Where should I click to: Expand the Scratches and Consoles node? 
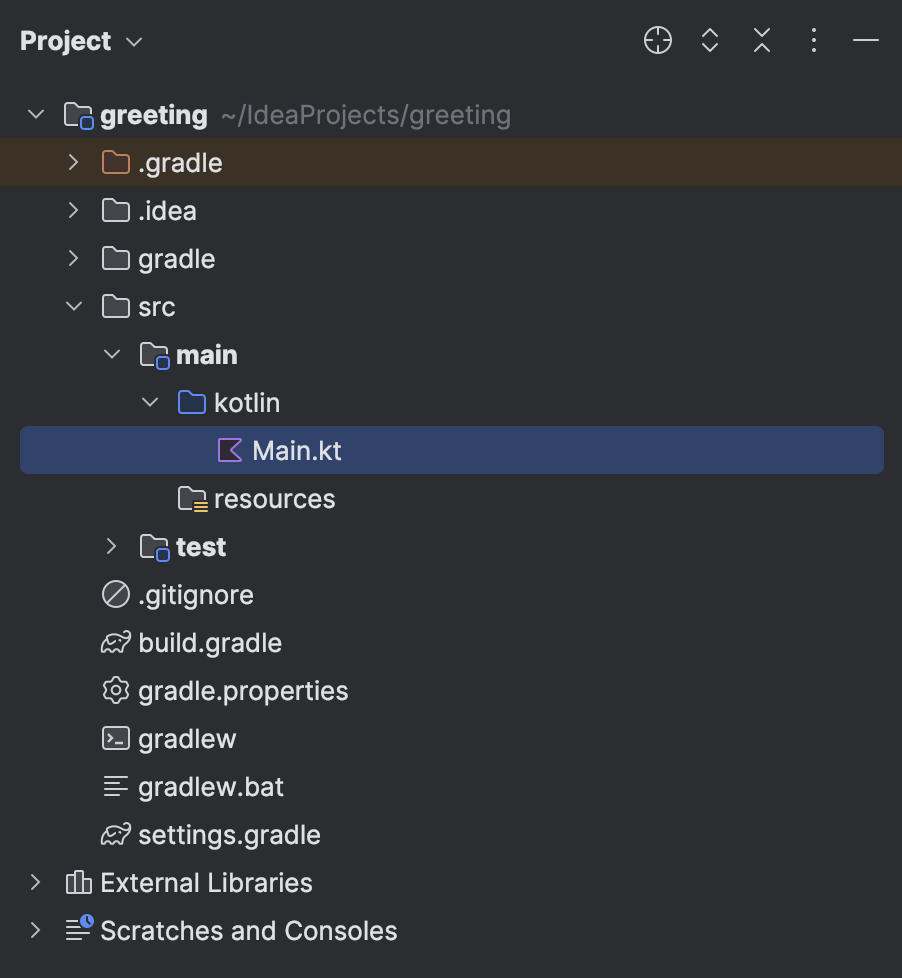coord(35,930)
